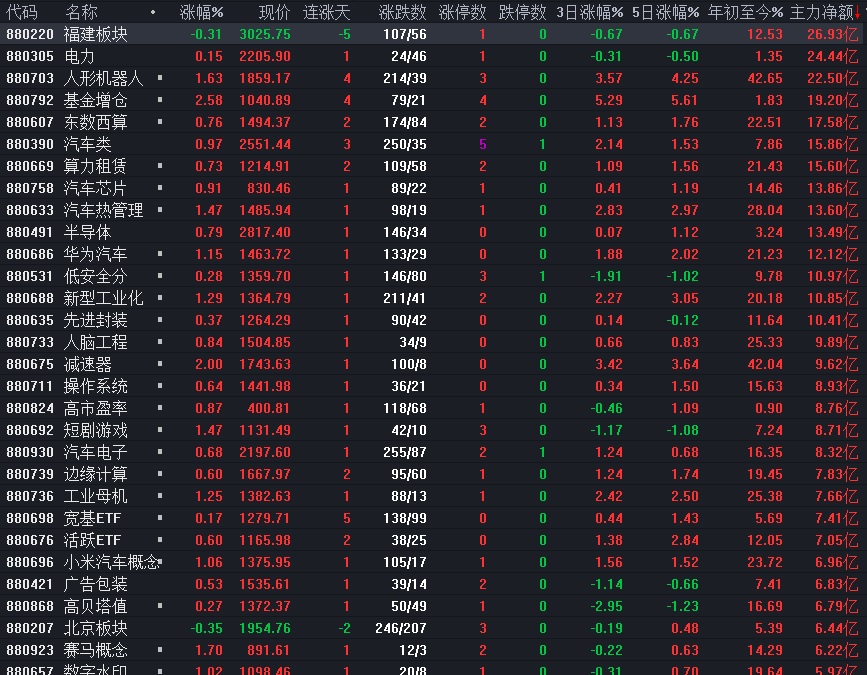The width and height of the screenshot is (867, 675).
Task: Click price 400.81 in 高市盈率 row
Action: pos(269,409)
